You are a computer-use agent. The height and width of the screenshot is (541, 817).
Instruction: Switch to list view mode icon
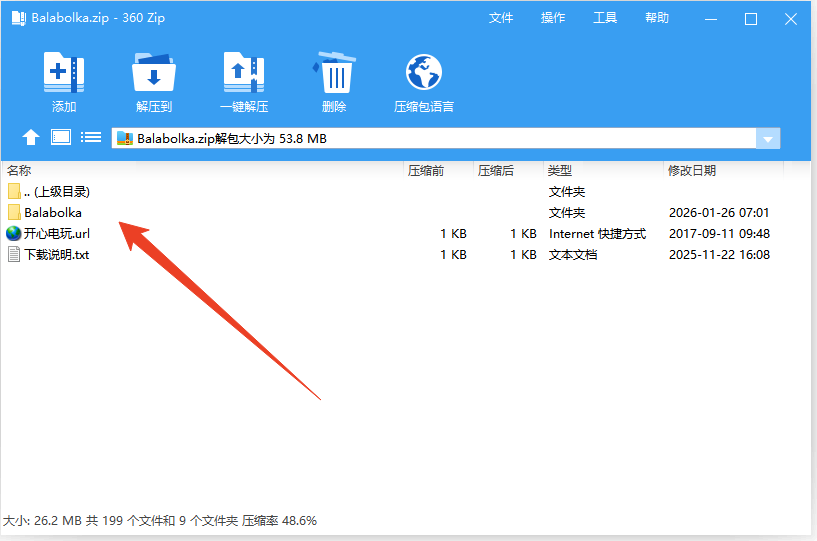click(x=91, y=138)
